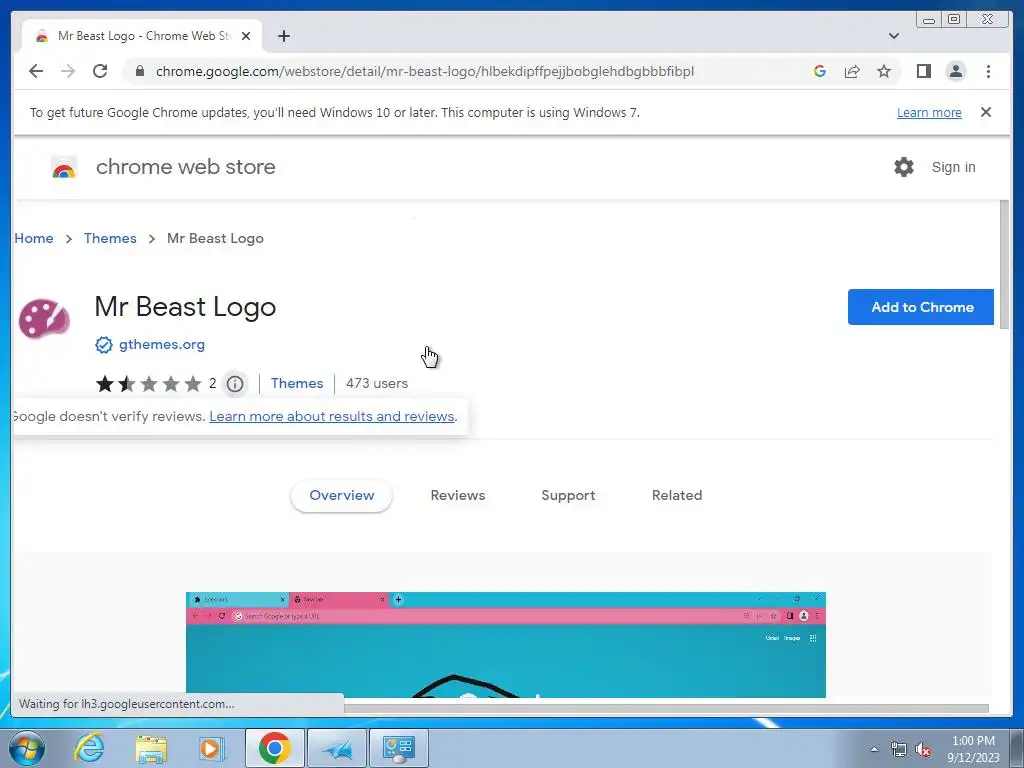1024x768 pixels.
Task: Switch to the Related tab
Action: click(x=677, y=496)
